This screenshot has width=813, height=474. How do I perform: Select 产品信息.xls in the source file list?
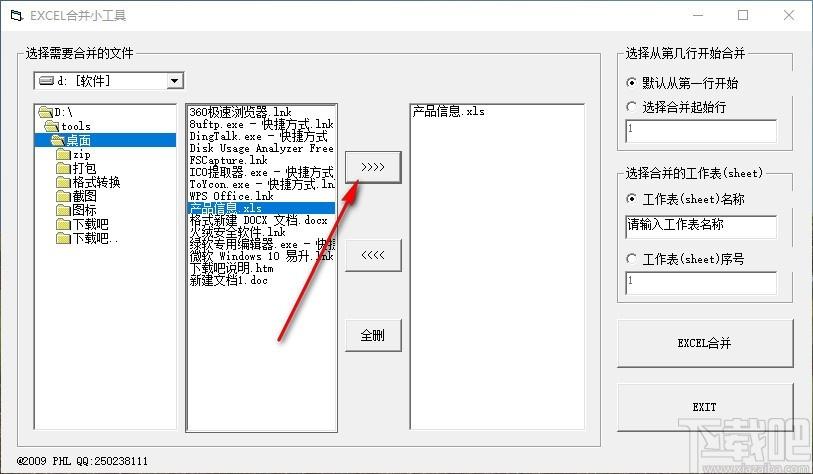pos(261,207)
